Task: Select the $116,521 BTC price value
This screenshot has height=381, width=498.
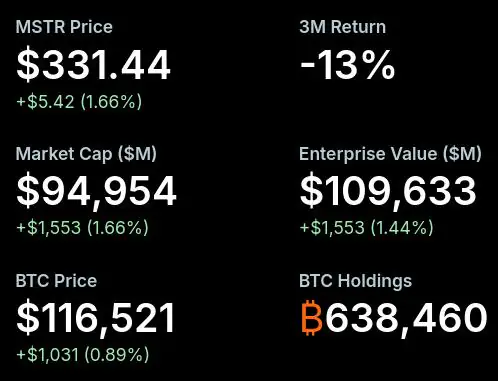Action: coord(95,317)
